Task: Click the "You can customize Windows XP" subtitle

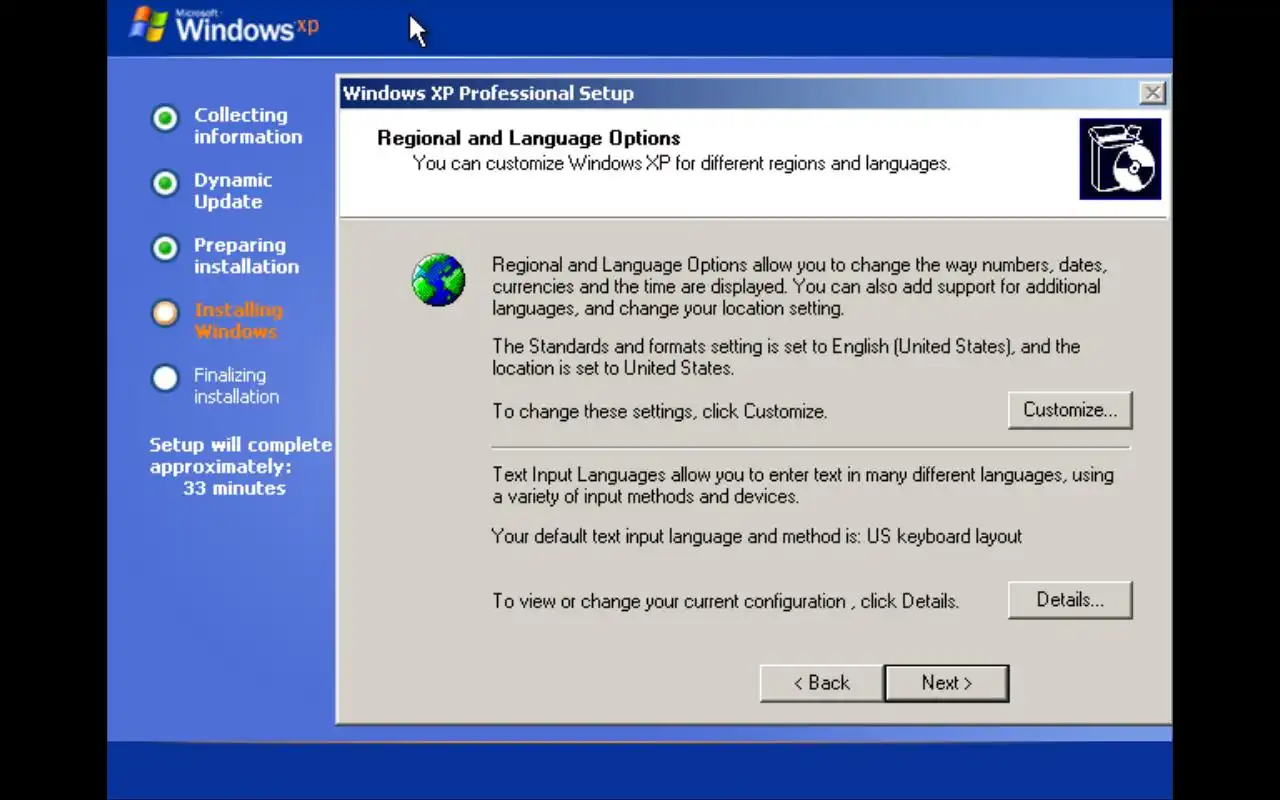Action: pyautogui.click(x=681, y=163)
